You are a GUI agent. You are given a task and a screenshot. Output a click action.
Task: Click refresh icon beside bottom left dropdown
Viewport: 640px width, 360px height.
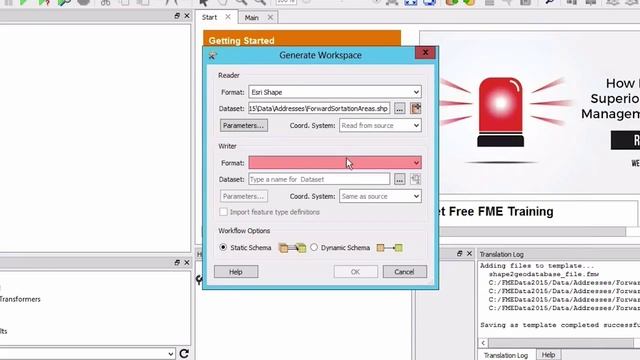[184, 353]
